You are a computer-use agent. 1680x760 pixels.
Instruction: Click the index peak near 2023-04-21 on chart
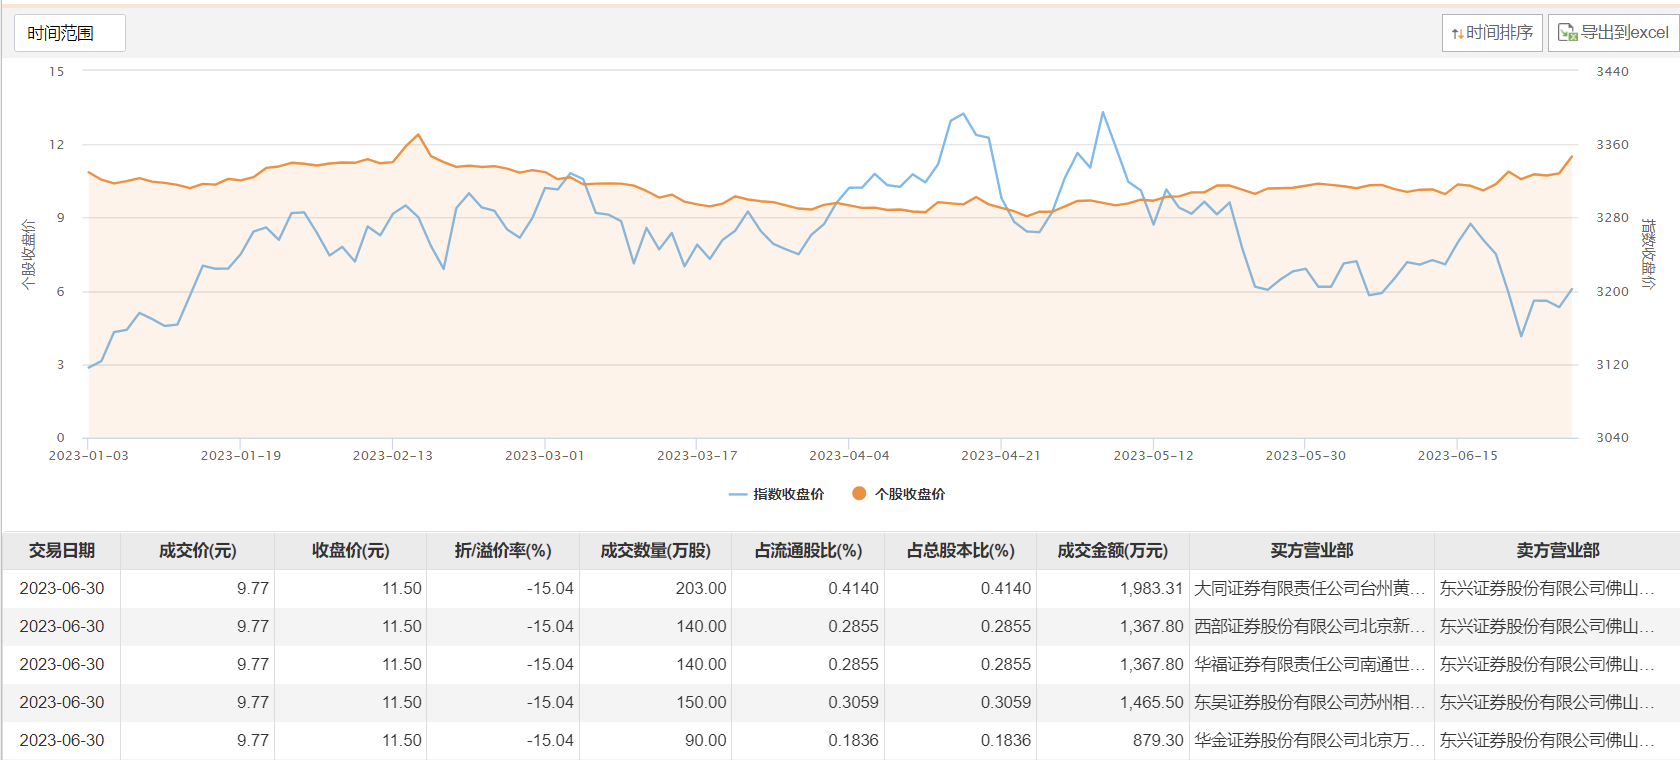tap(963, 114)
